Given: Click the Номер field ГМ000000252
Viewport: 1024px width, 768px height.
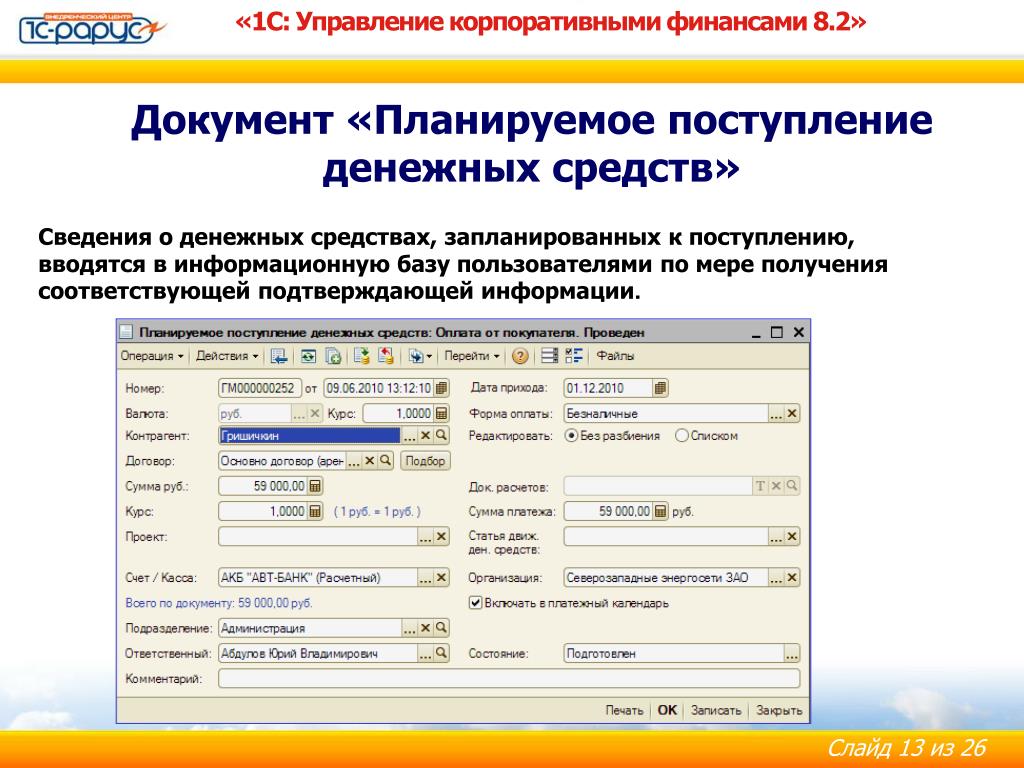Looking at the screenshot, I should click(x=260, y=388).
